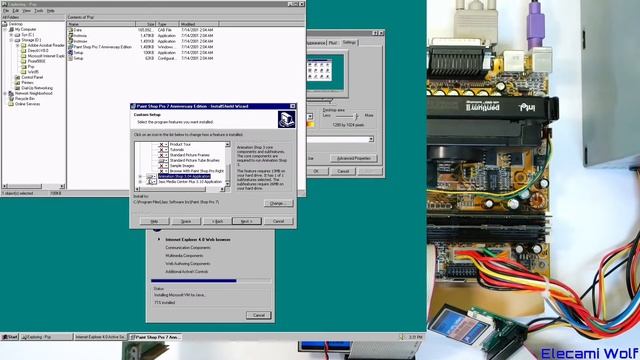
Task: Open Animation Shop 3.04 Application feature dropdown
Action: point(151,176)
